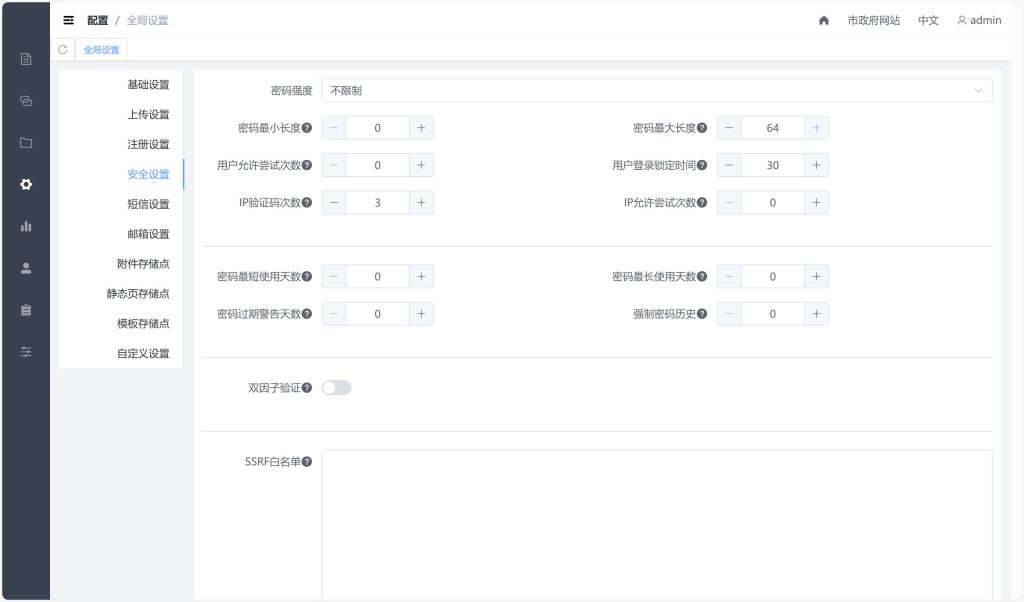Open the 市政府网站 site link
This screenshot has width=1024, height=602.
click(x=873, y=20)
